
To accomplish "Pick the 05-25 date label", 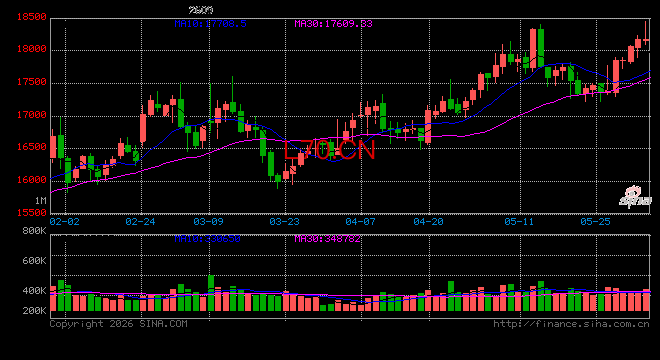I will pos(595,221).
